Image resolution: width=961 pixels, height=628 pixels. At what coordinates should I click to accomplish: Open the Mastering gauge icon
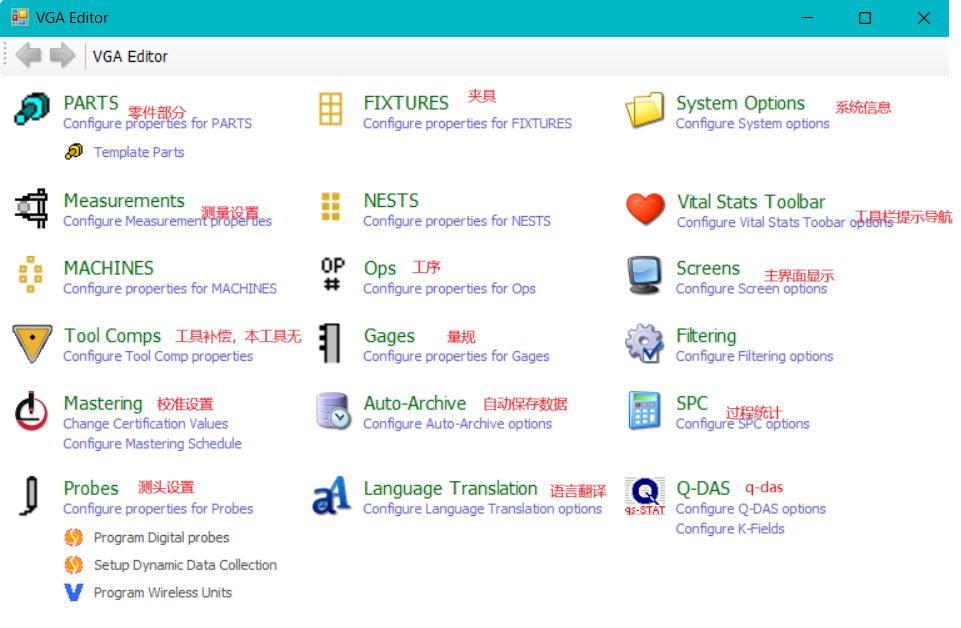(x=31, y=411)
